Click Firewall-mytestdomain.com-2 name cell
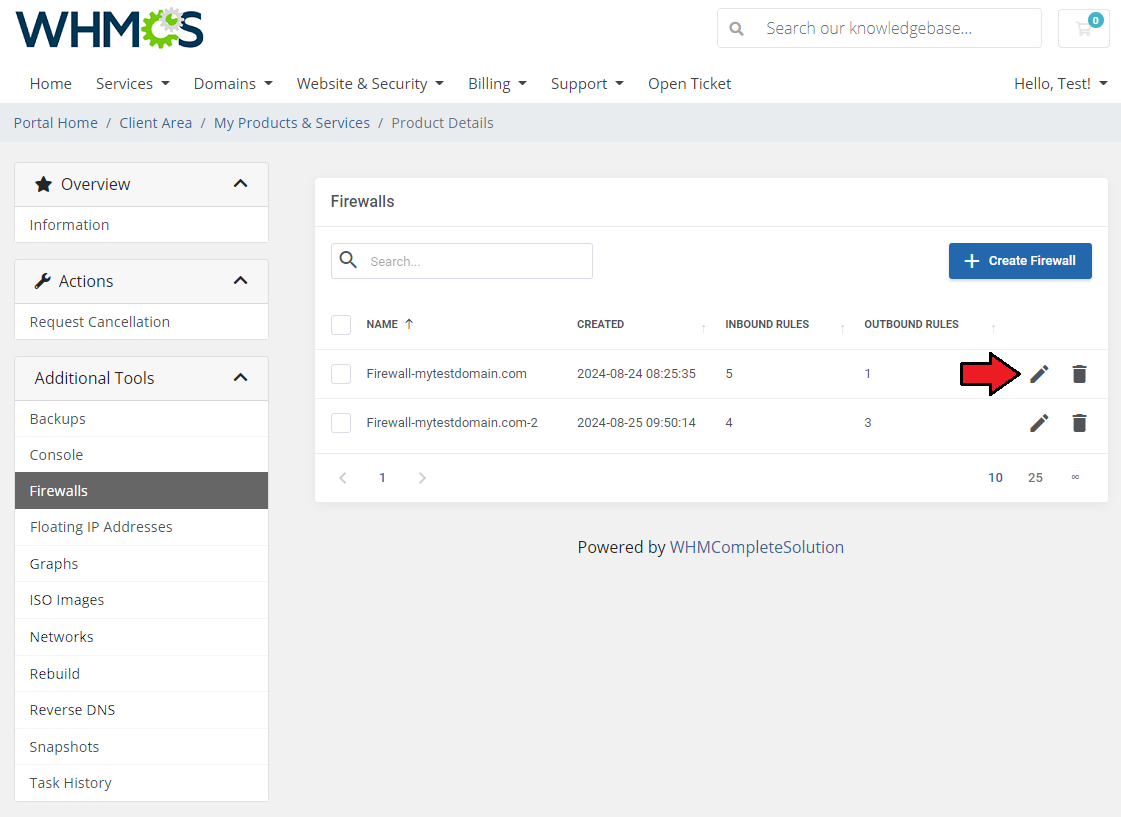The width and height of the screenshot is (1121, 817). pyautogui.click(x=452, y=422)
